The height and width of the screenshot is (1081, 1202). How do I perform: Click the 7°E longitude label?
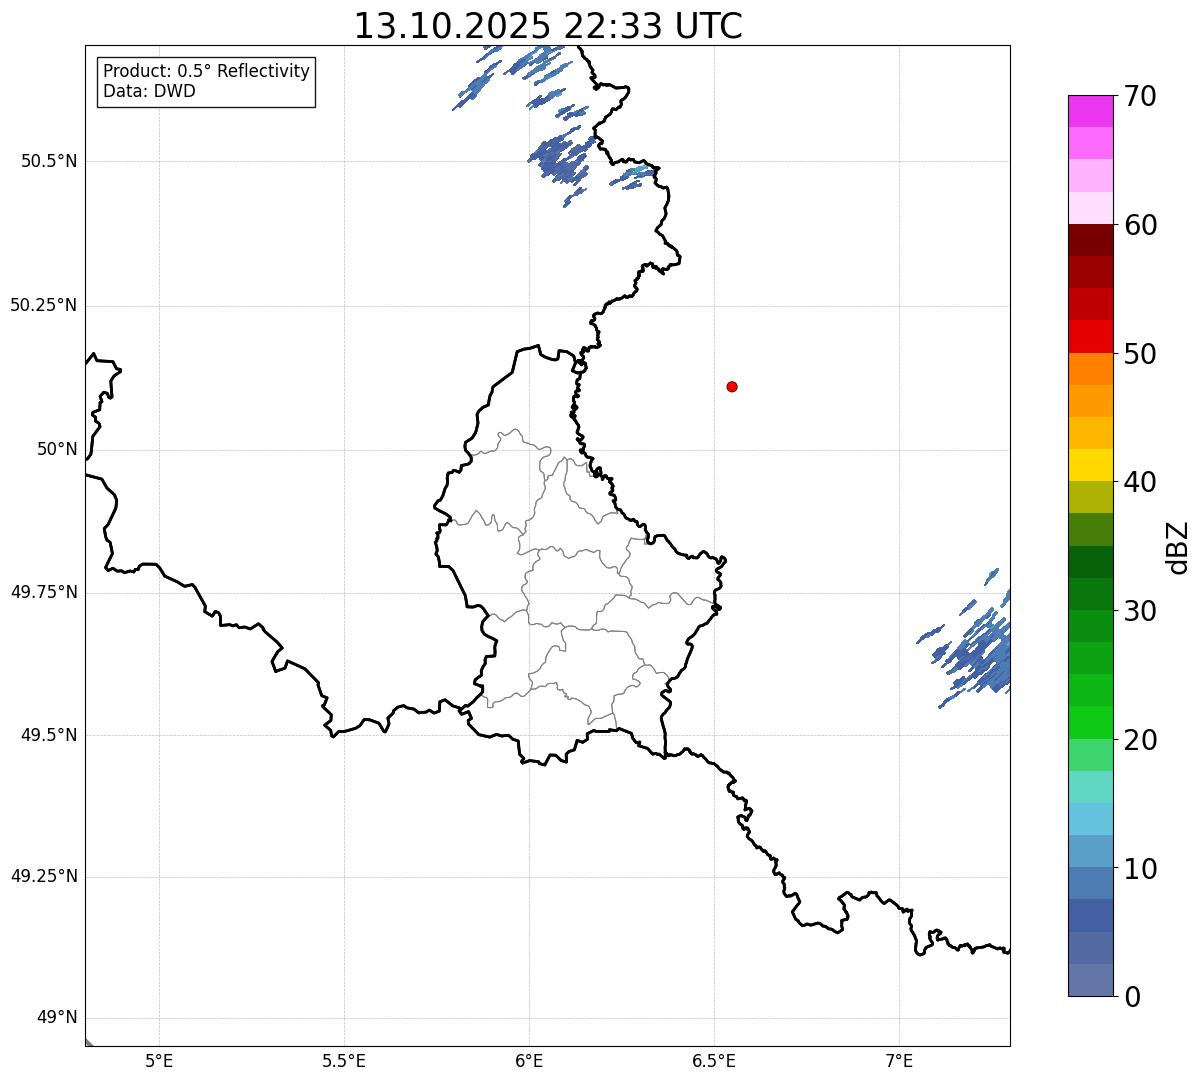click(x=899, y=1062)
